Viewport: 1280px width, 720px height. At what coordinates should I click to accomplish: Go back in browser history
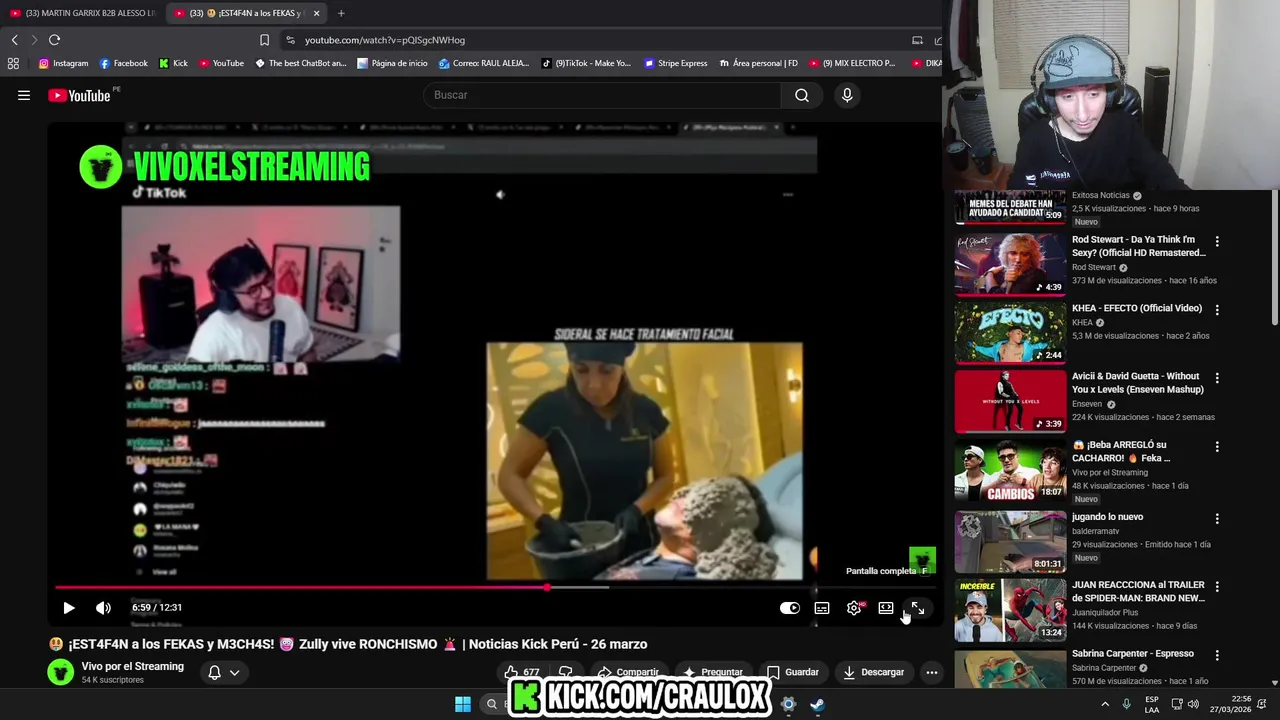14,40
